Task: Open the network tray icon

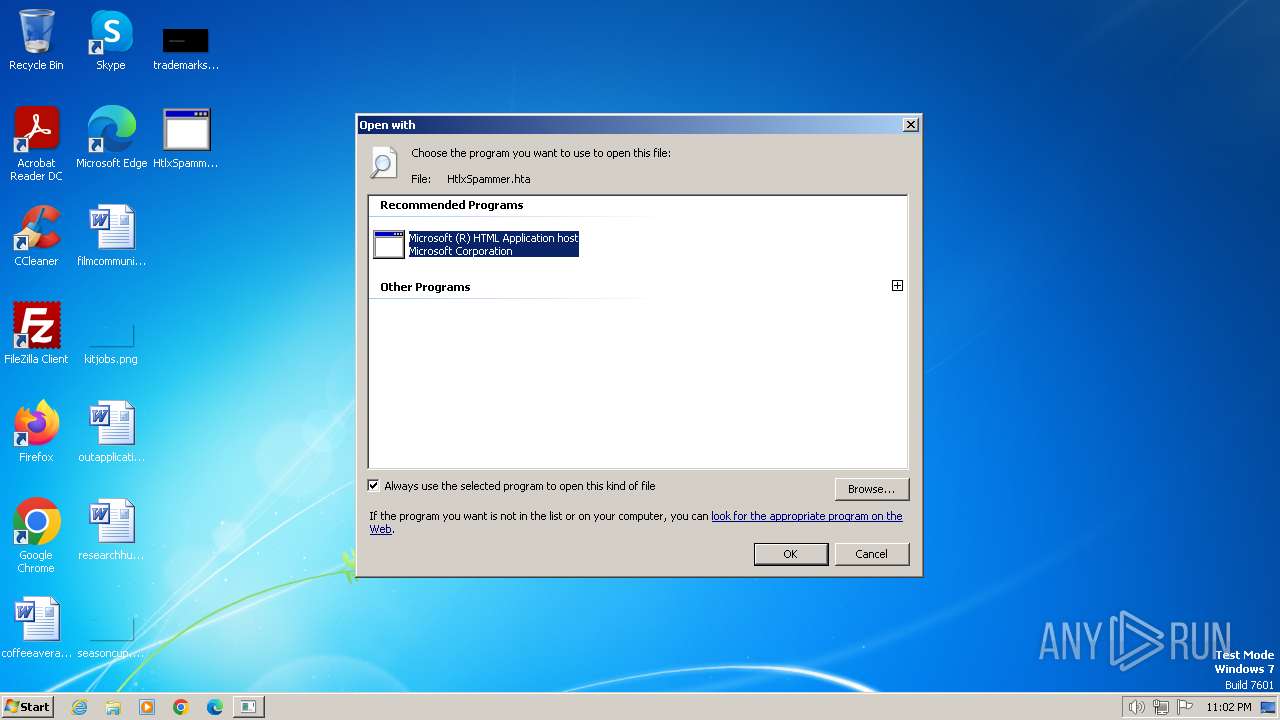Action: click(x=1161, y=707)
